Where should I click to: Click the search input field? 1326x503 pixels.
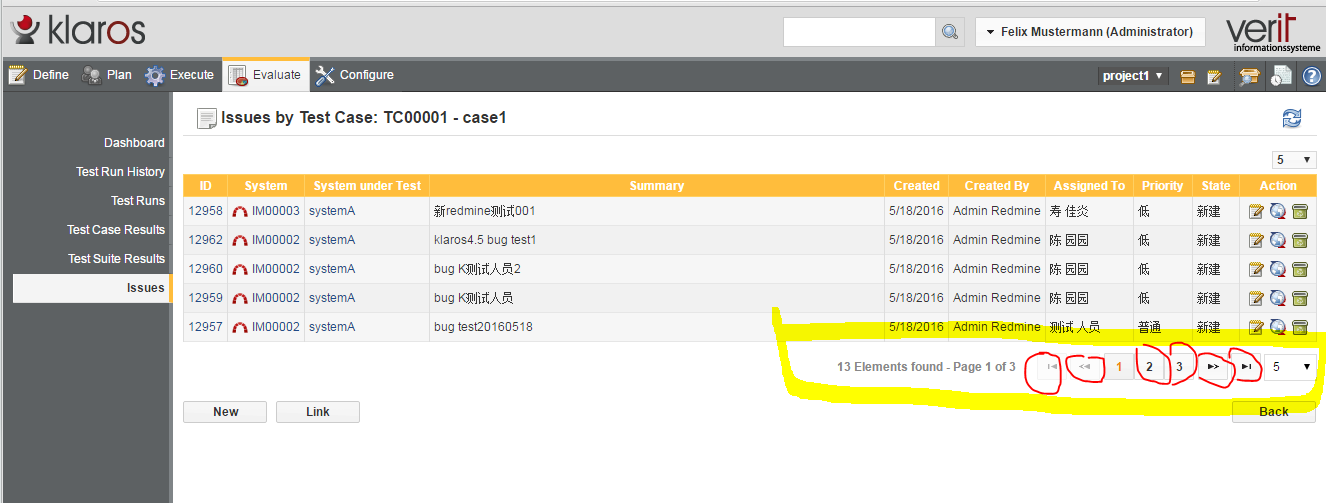pos(859,32)
